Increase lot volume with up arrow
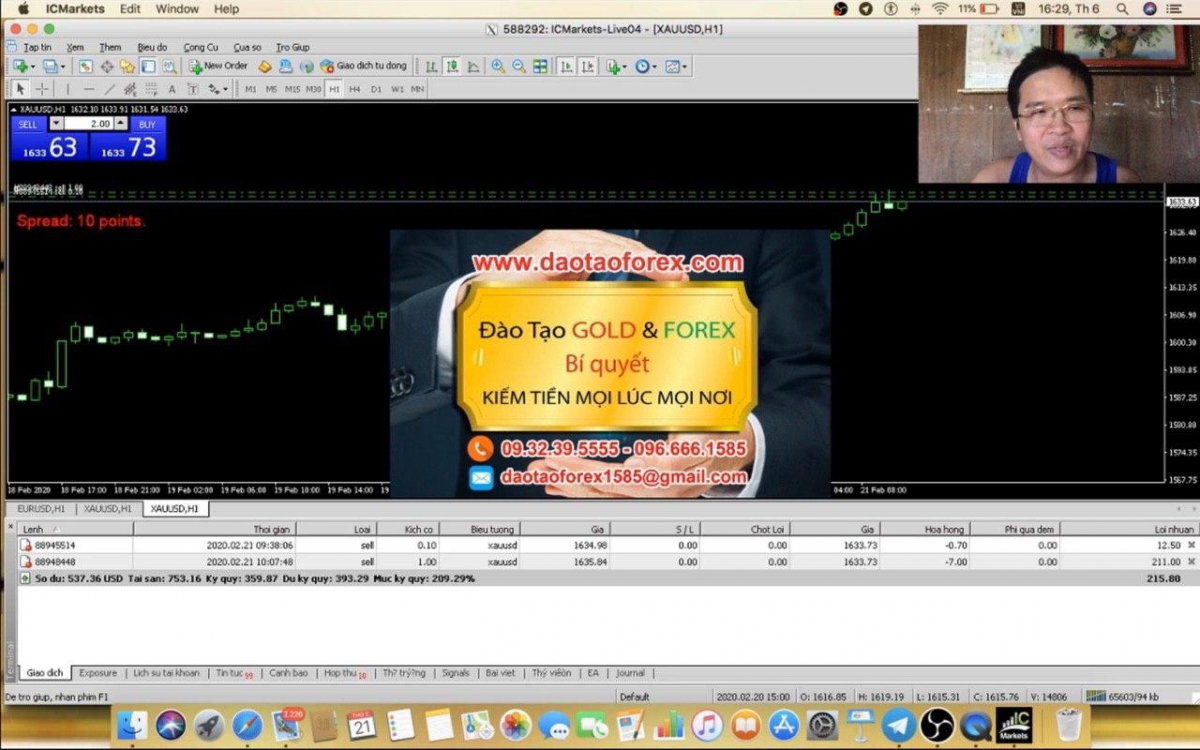 pyautogui.click(x=121, y=123)
